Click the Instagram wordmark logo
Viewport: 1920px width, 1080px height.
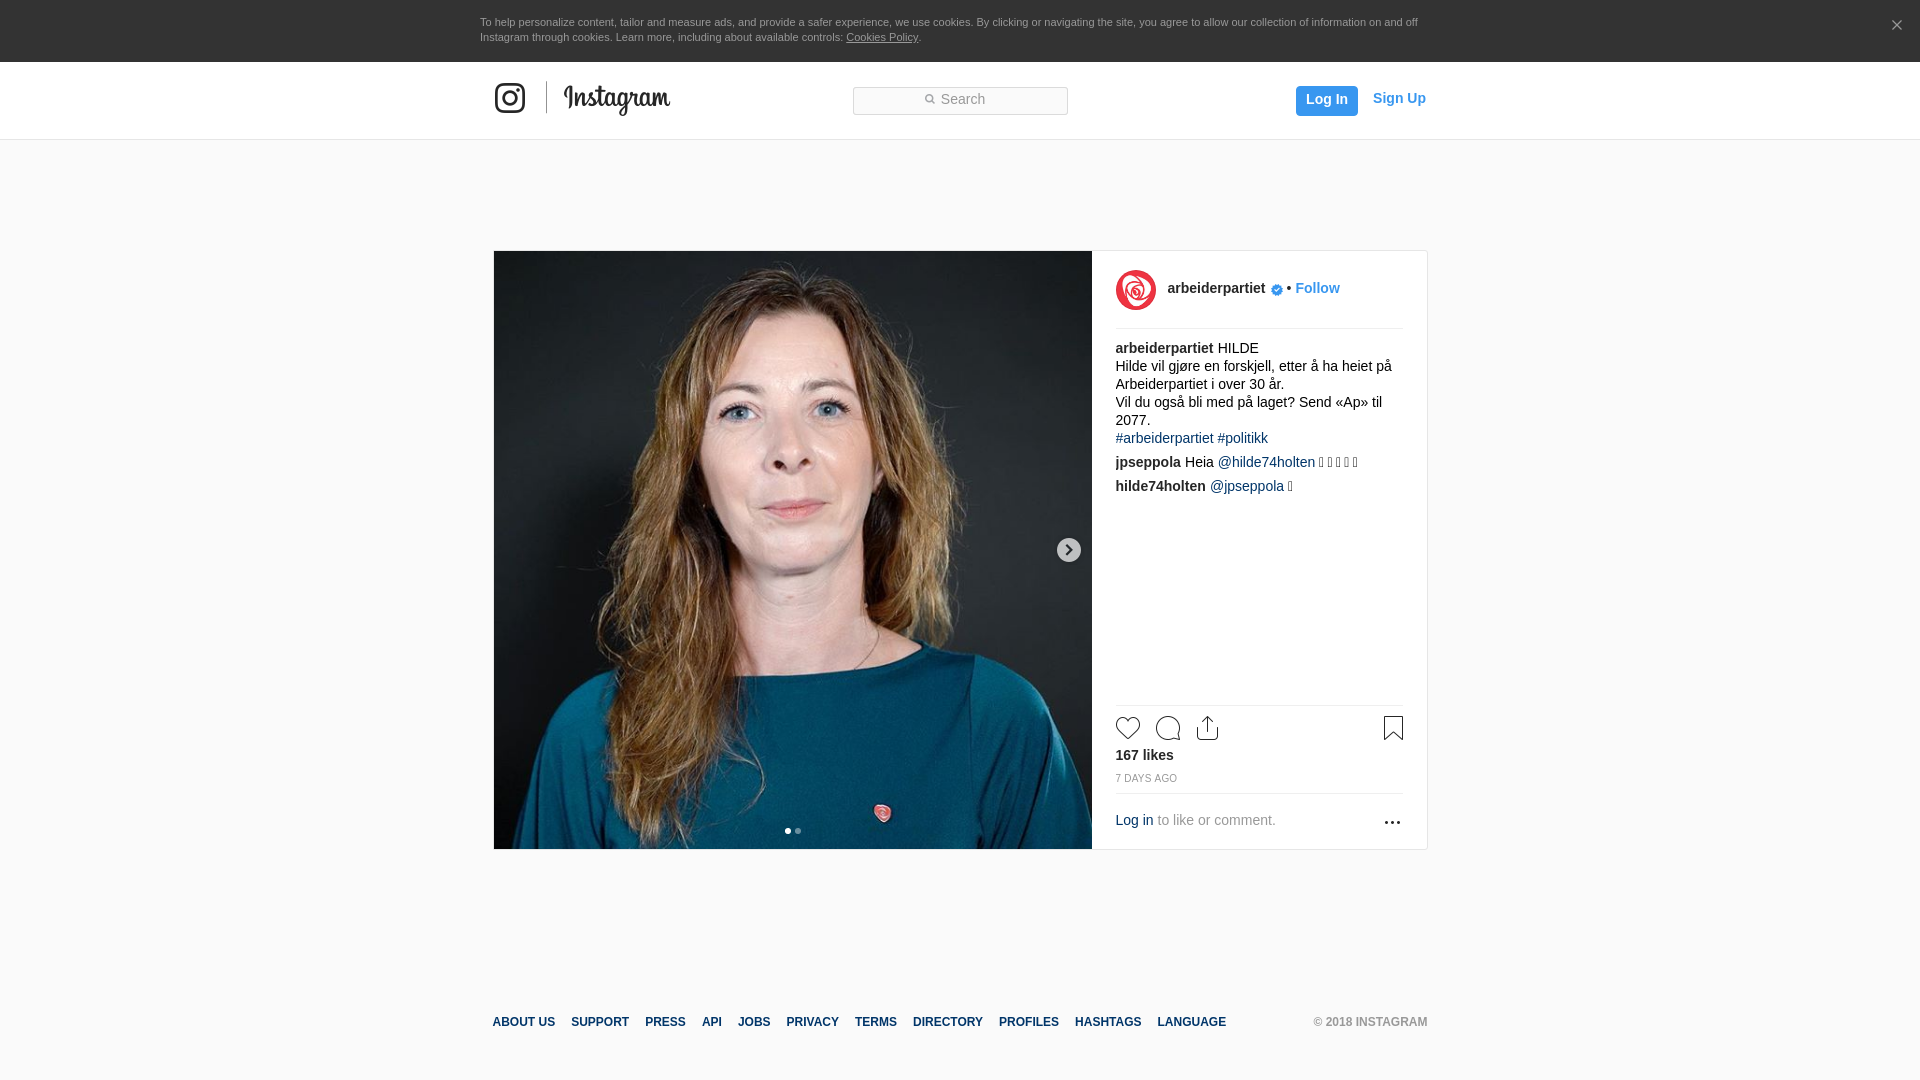pyautogui.click(x=616, y=99)
